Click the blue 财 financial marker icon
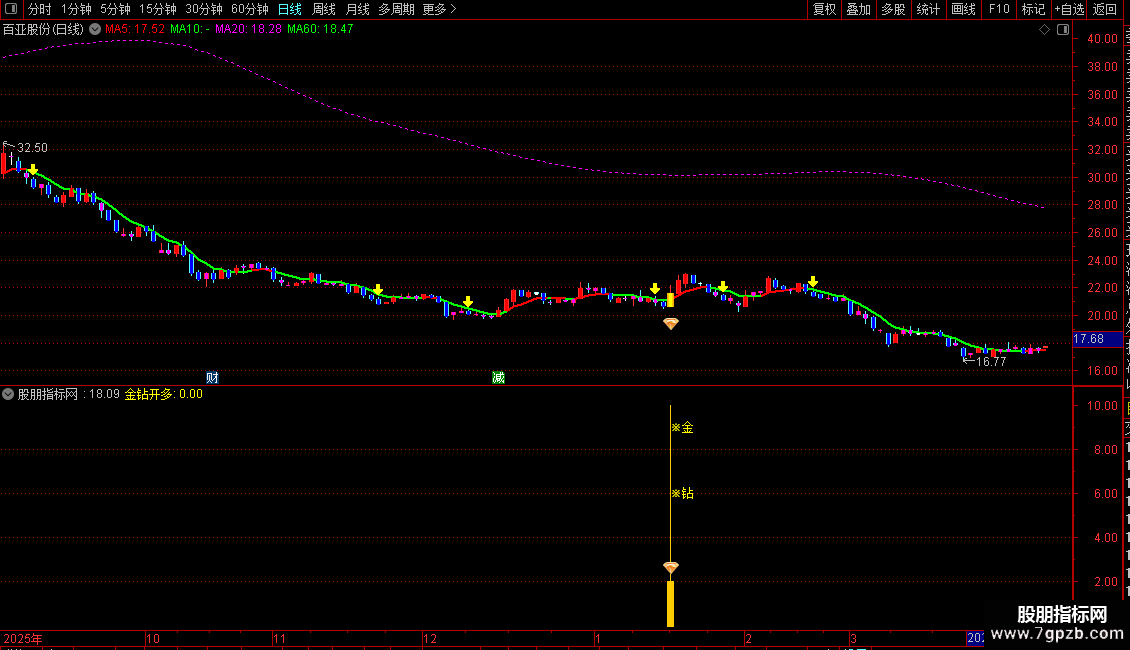The image size is (1130, 650). (212, 377)
